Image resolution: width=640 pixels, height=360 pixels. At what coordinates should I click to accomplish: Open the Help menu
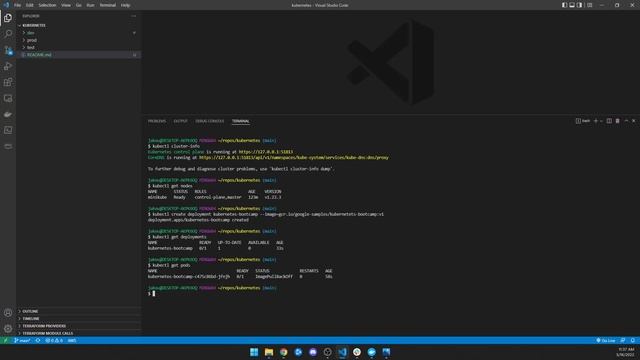(x=125, y=5)
